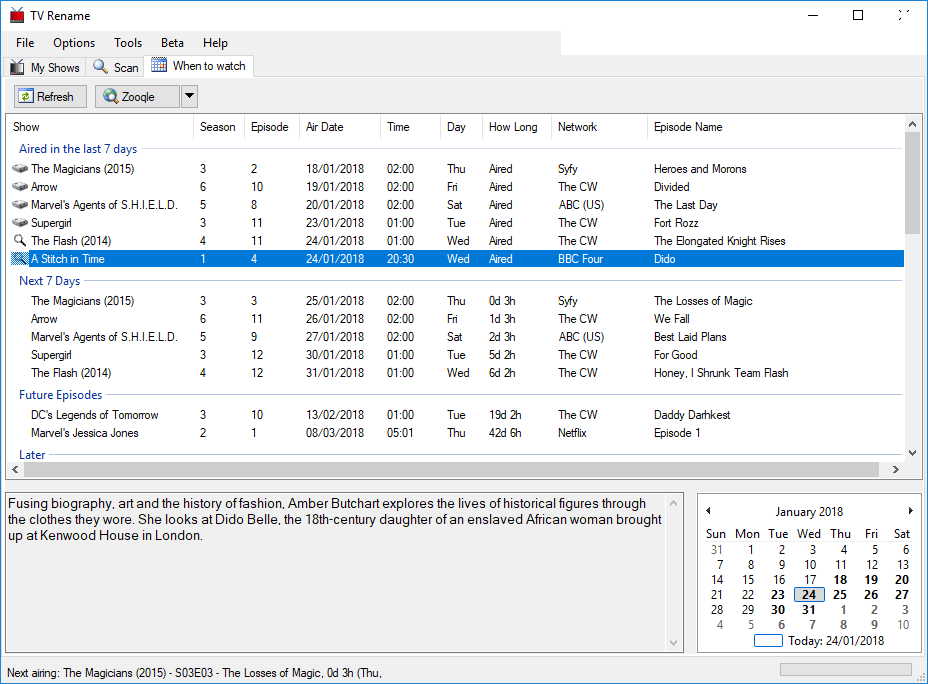Click the magnifier icon beside The Flash (2014)
928x684 pixels.
tap(19, 241)
